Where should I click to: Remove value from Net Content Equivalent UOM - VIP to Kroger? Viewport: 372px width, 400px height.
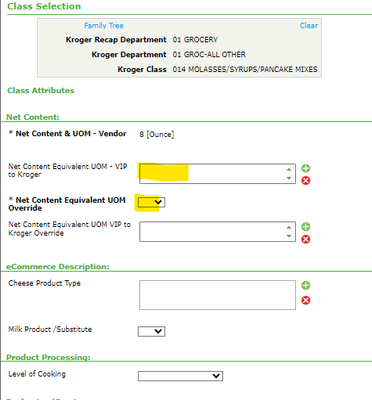306,181
